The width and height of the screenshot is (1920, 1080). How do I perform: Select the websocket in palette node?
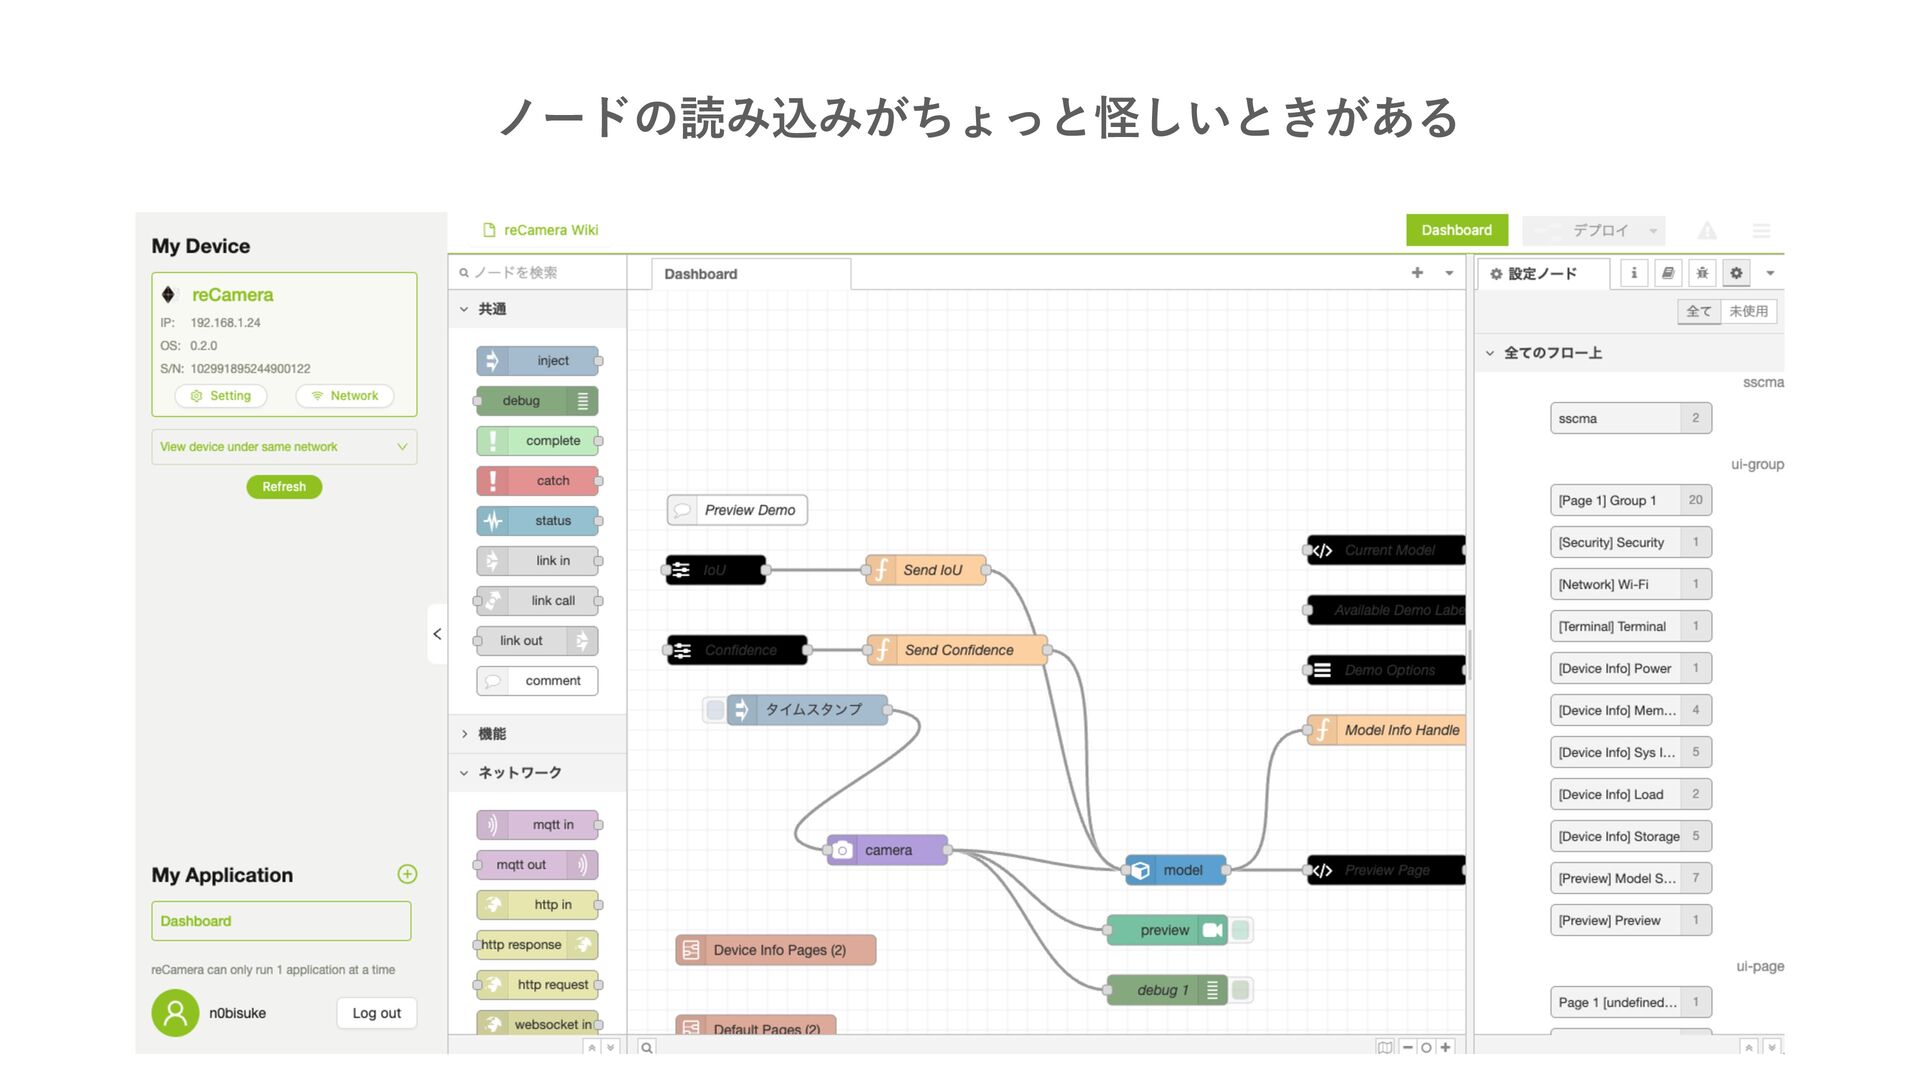point(538,1024)
